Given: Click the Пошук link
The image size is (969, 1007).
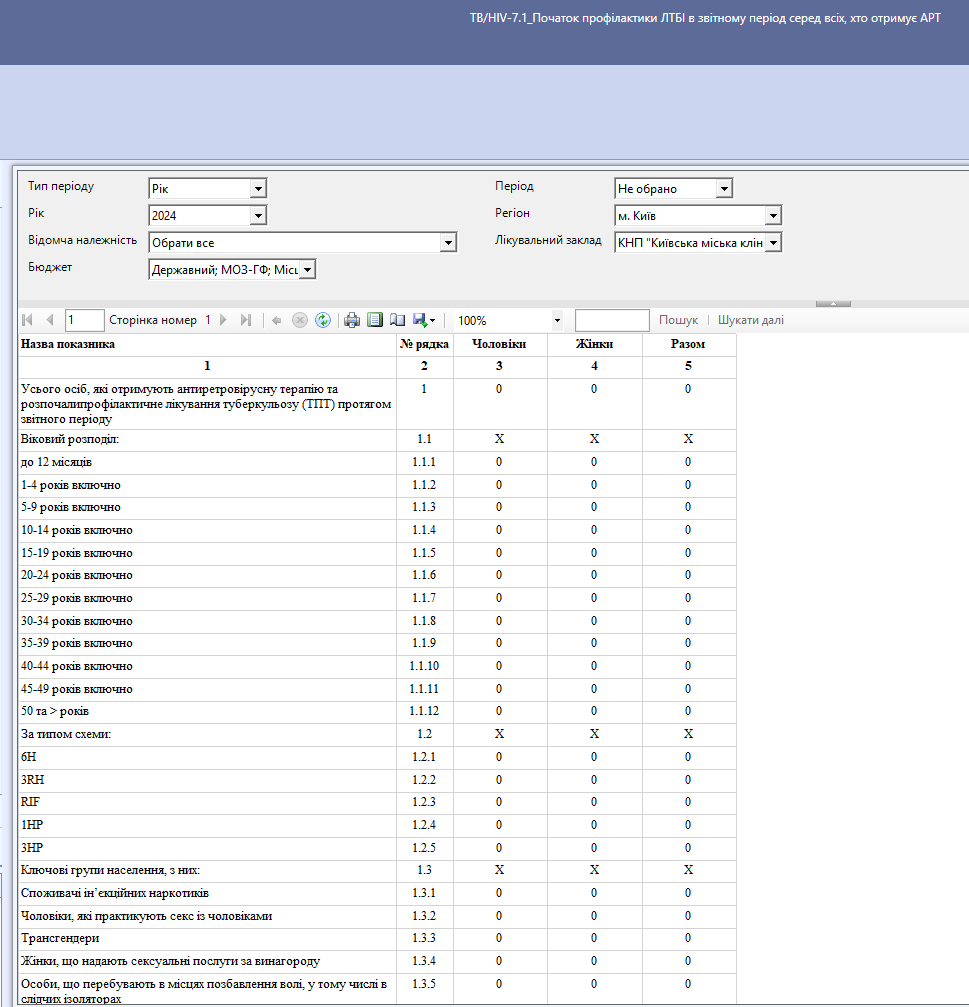Looking at the screenshot, I should coord(678,320).
